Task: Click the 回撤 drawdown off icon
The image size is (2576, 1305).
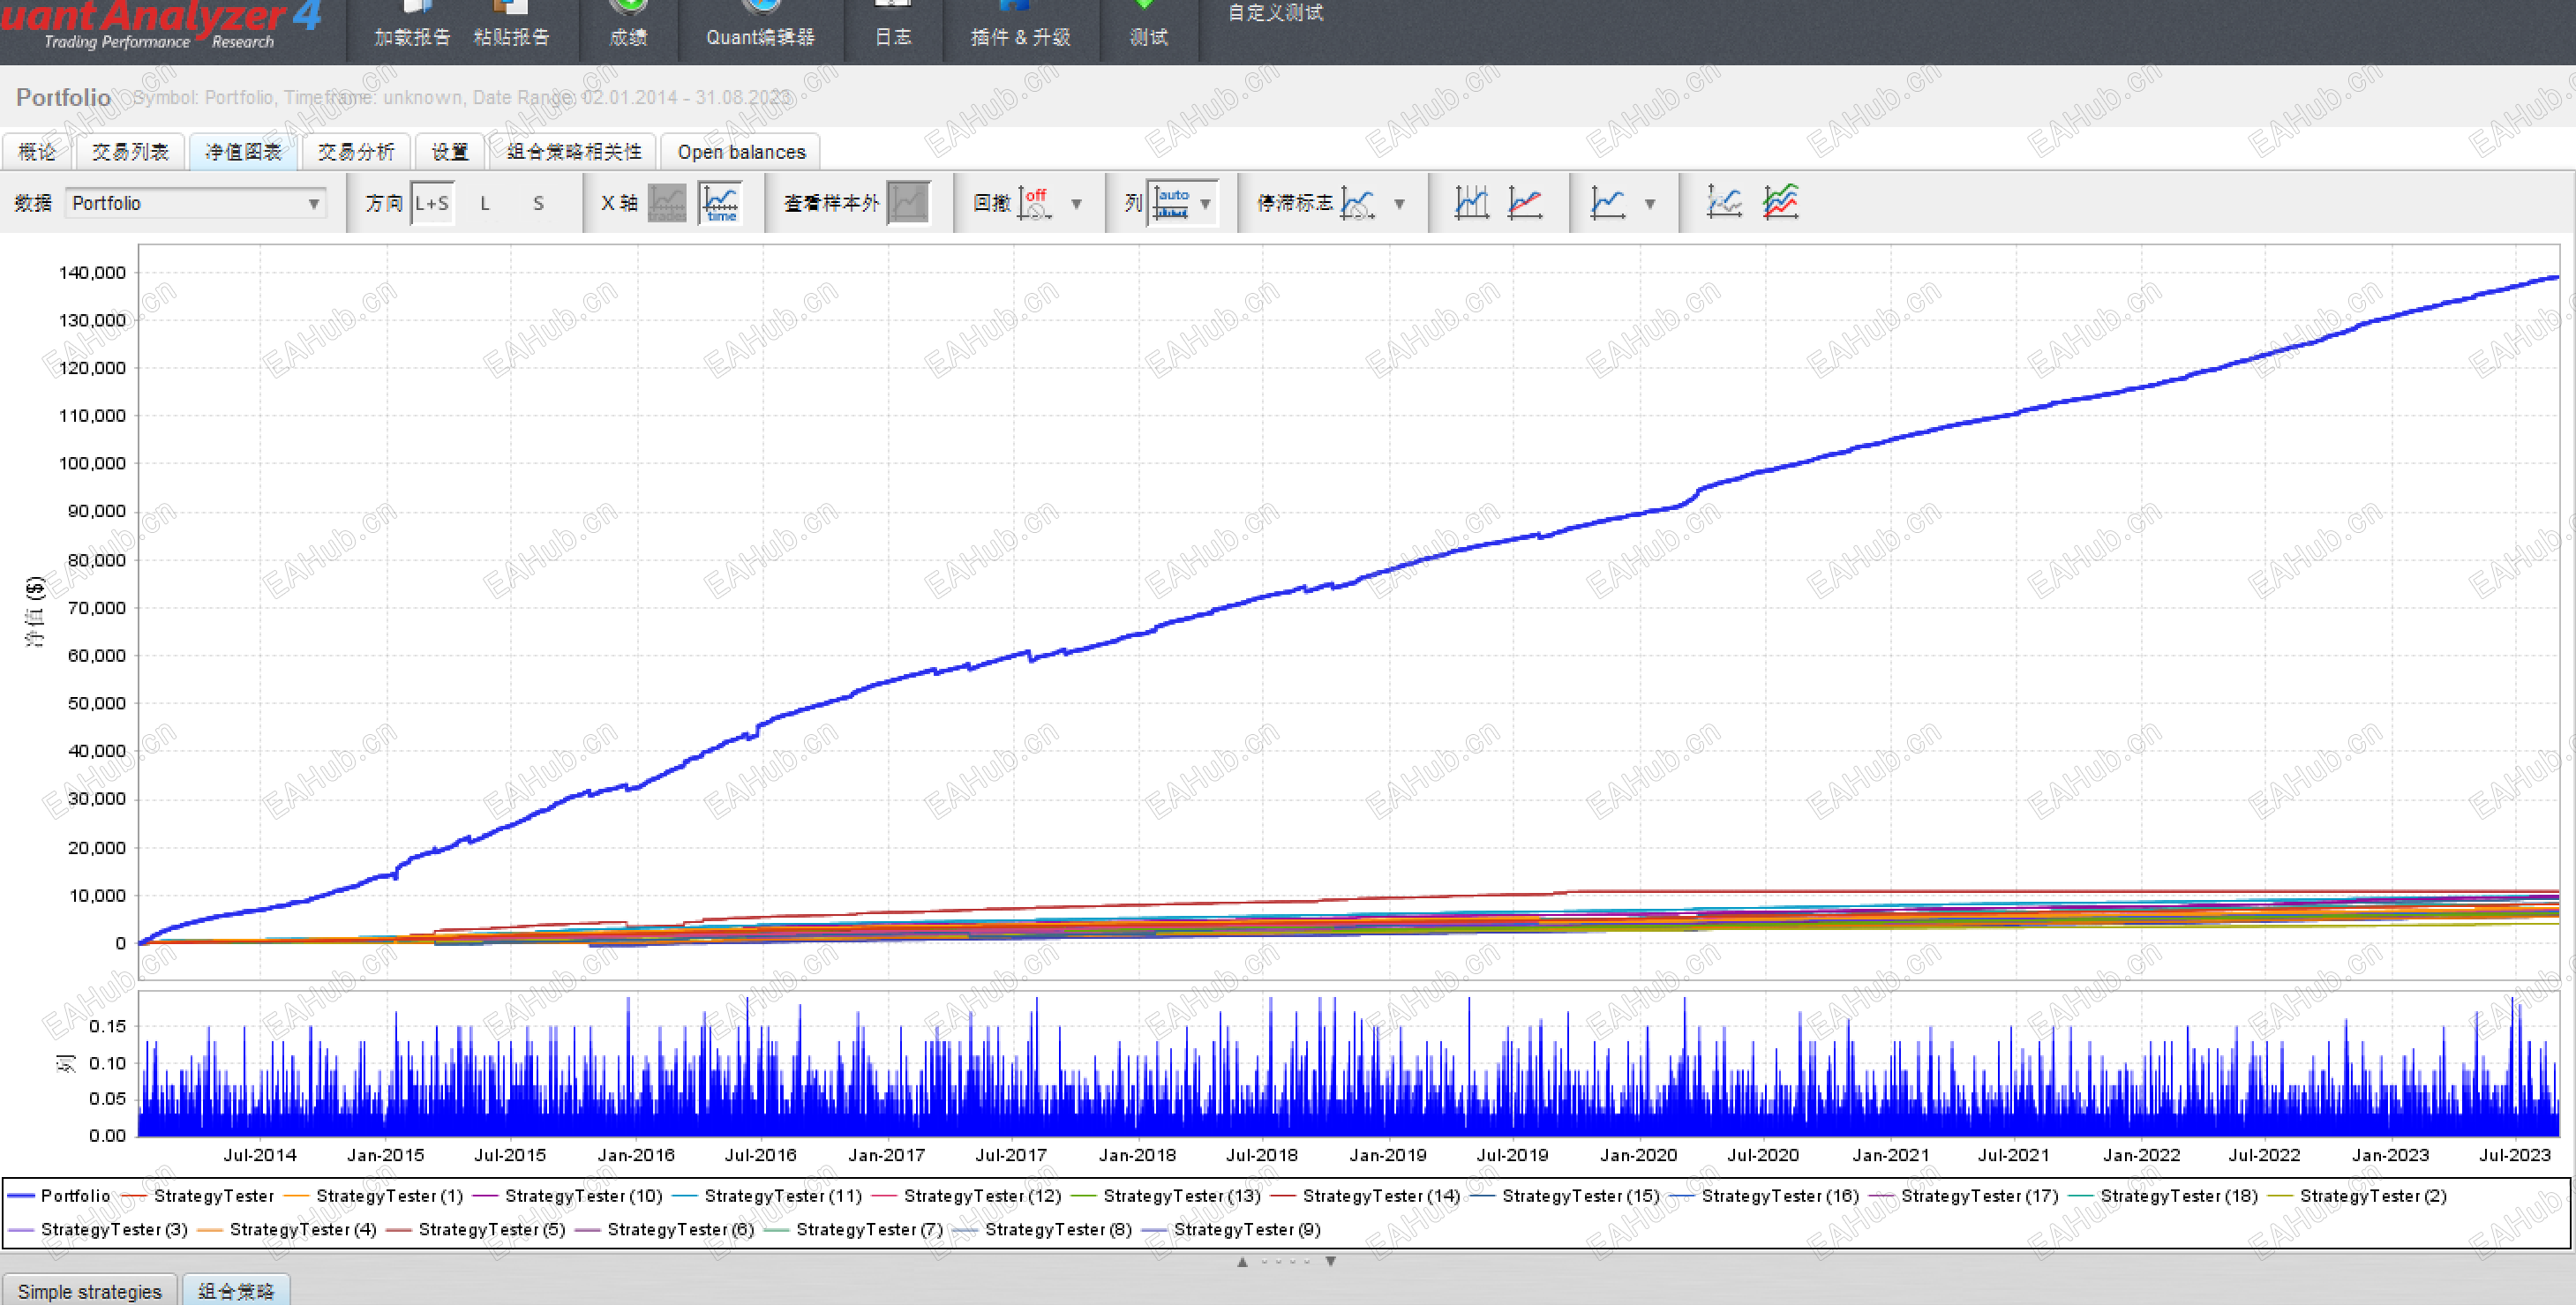Action: [x=1035, y=203]
